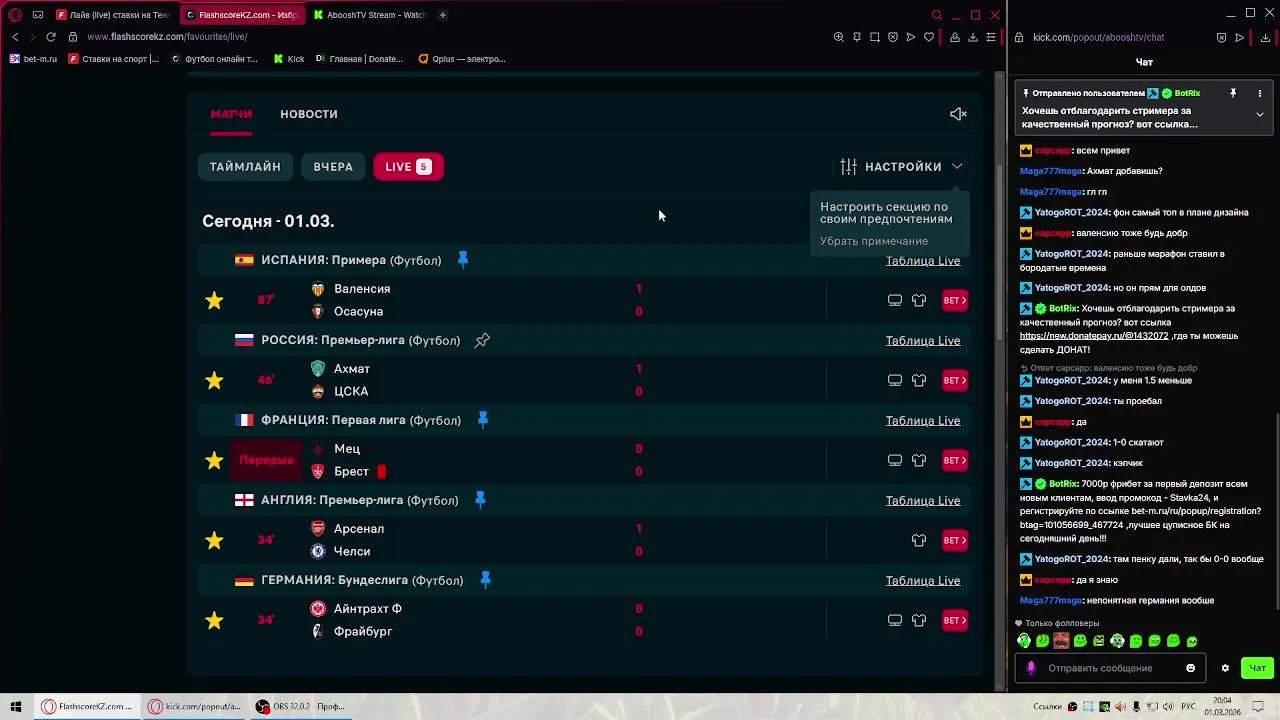The image size is (1280, 720).
Task: Open the Kick bookmark
Action: (x=289, y=59)
